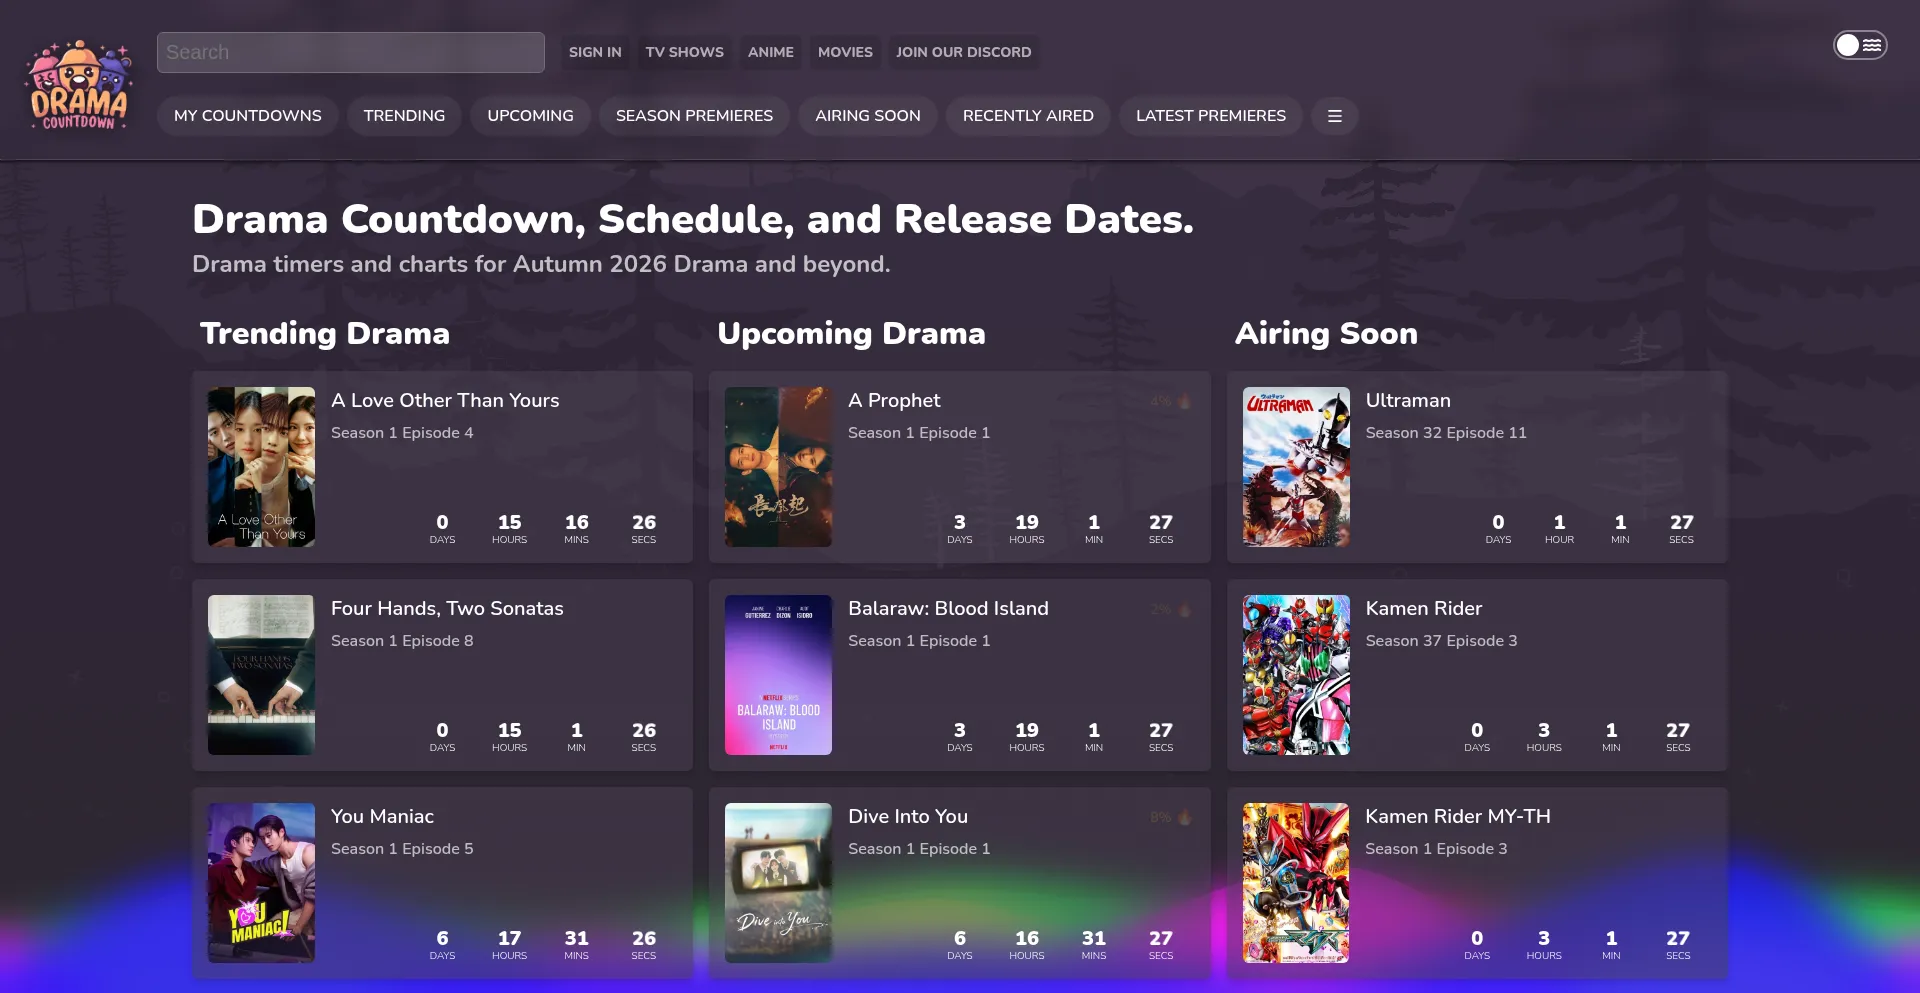
Task: Open the You Maniac poster
Action: coord(261,883)
